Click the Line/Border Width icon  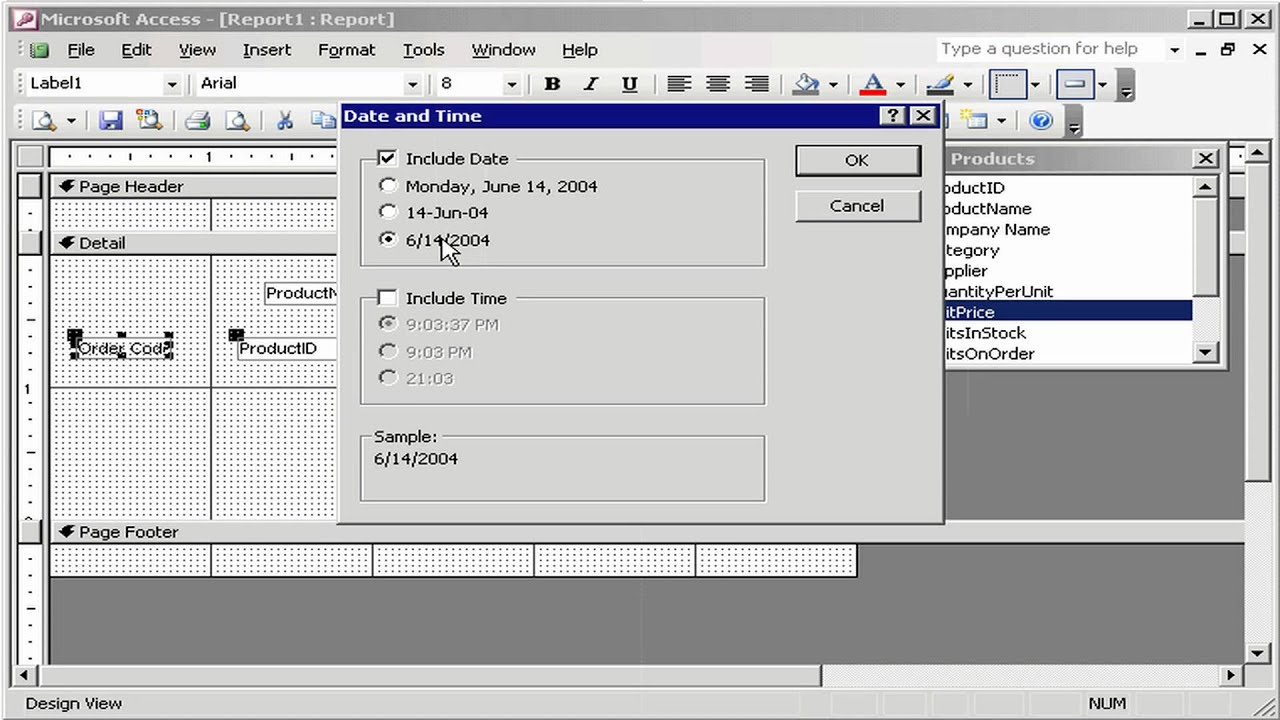click(1007, 84)
